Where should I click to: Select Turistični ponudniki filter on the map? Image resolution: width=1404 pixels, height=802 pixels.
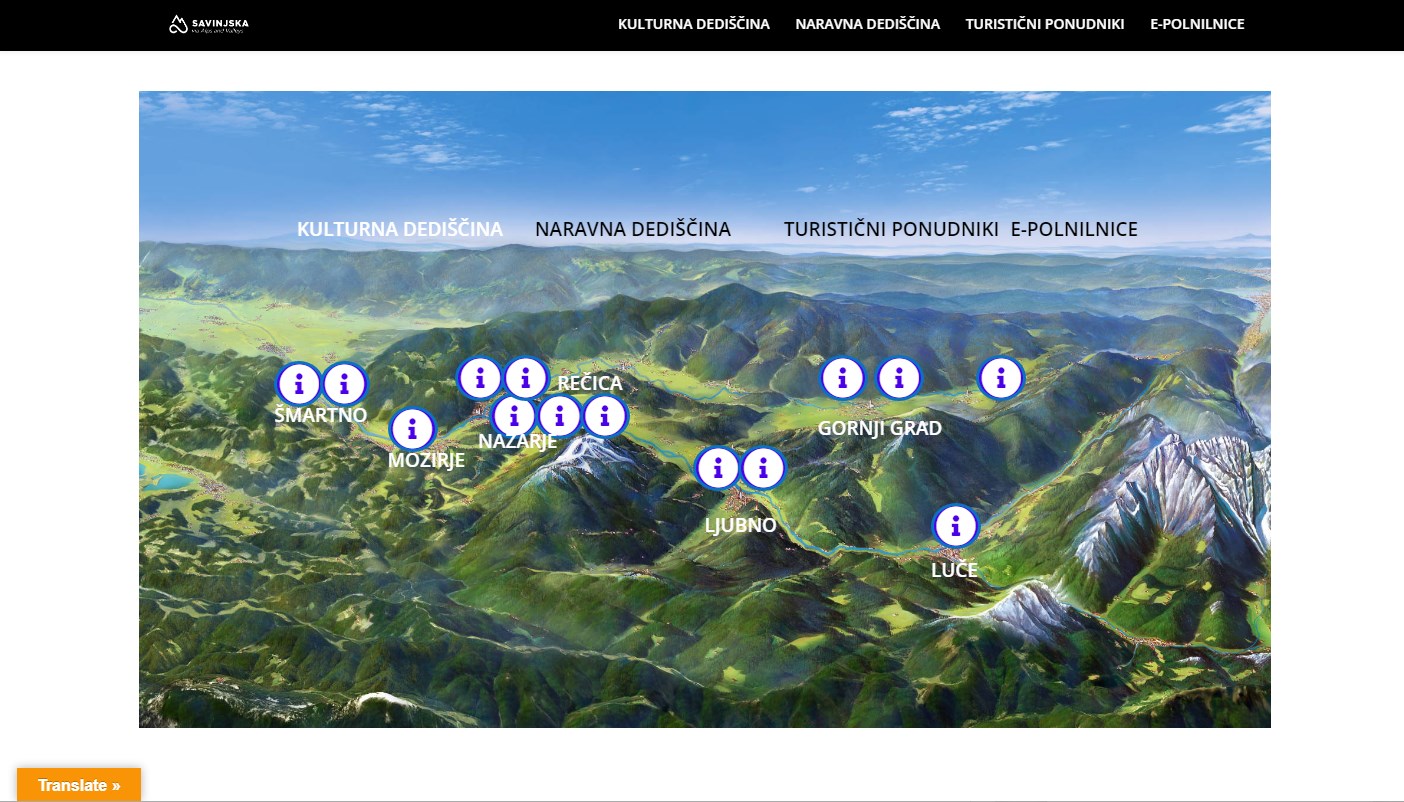891,229
